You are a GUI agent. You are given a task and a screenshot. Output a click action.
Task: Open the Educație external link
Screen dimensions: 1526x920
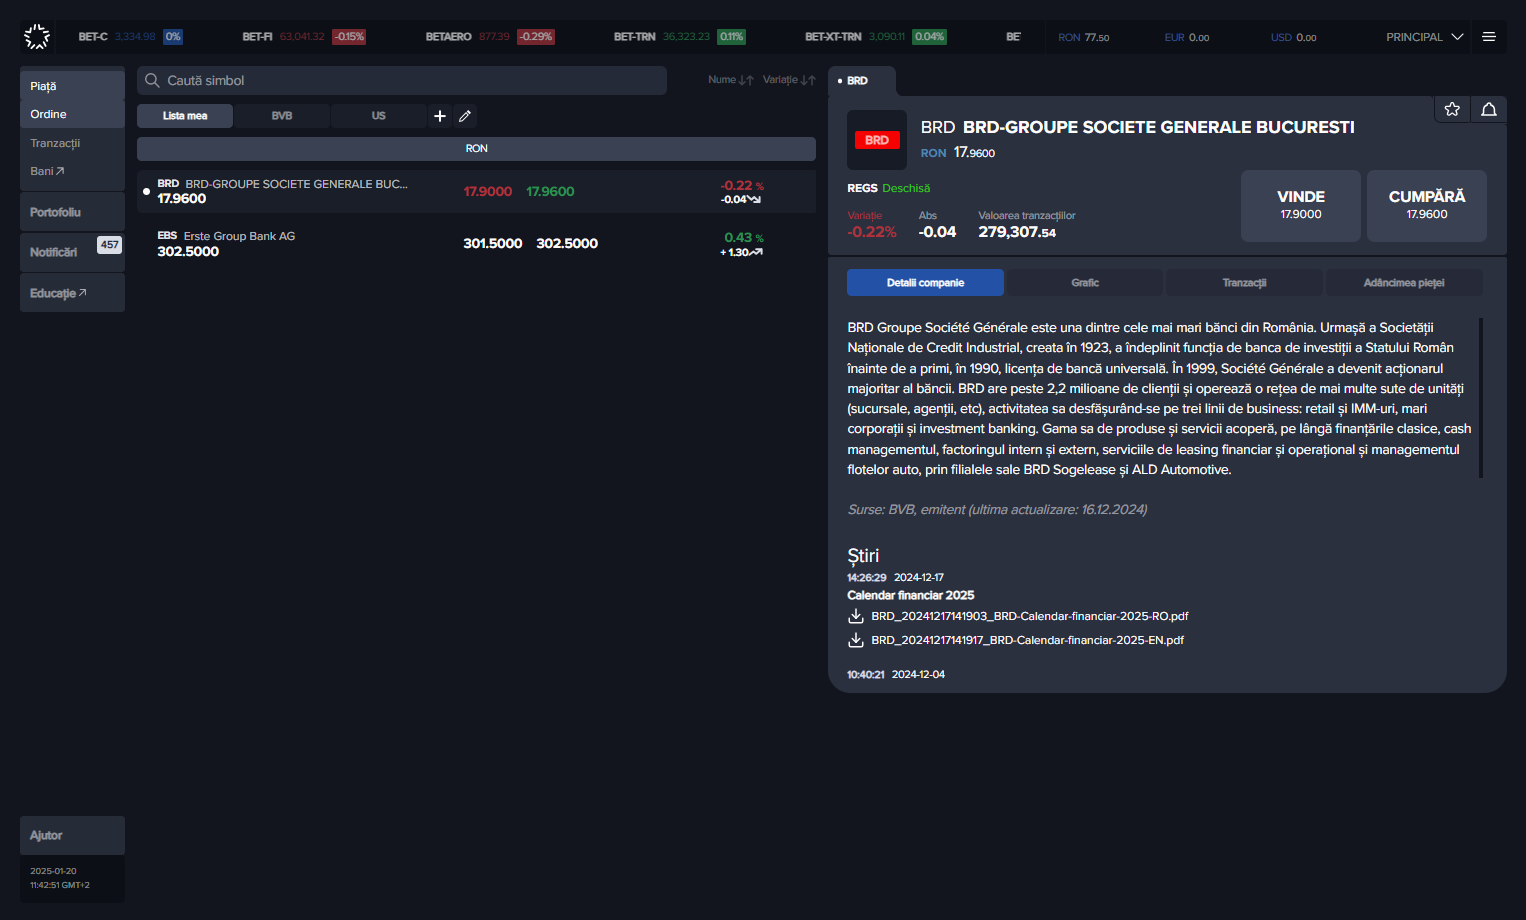tap(72, 293)
